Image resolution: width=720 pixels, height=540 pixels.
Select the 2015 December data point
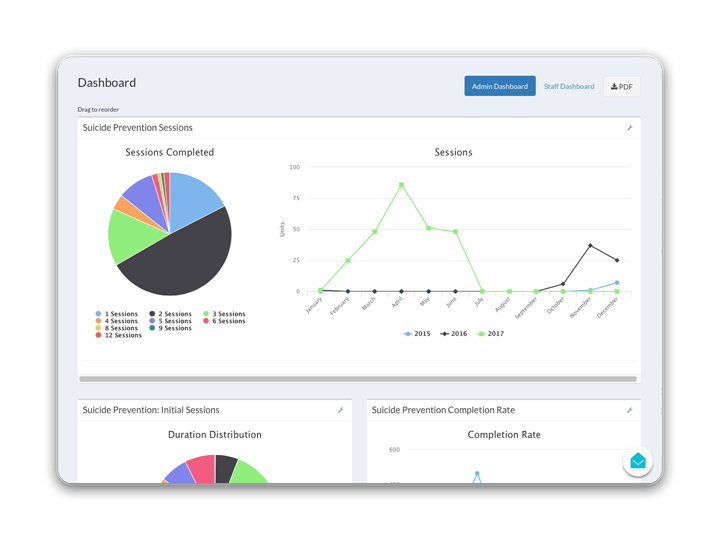pos(617,283)
